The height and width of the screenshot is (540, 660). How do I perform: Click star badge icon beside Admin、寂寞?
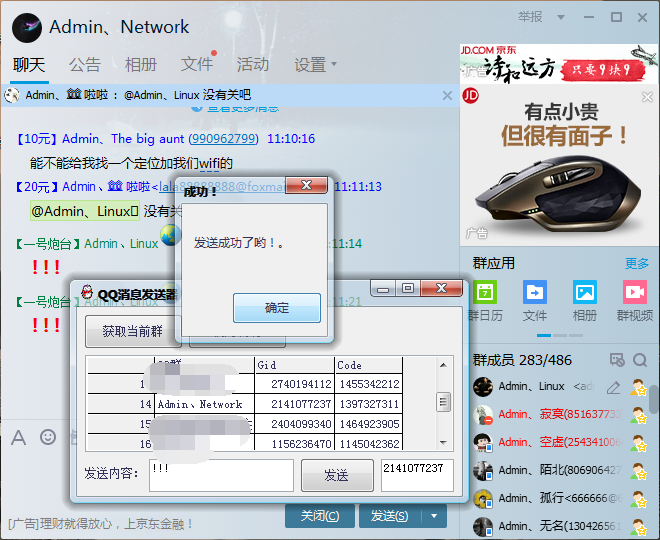[x=638, y=415]
